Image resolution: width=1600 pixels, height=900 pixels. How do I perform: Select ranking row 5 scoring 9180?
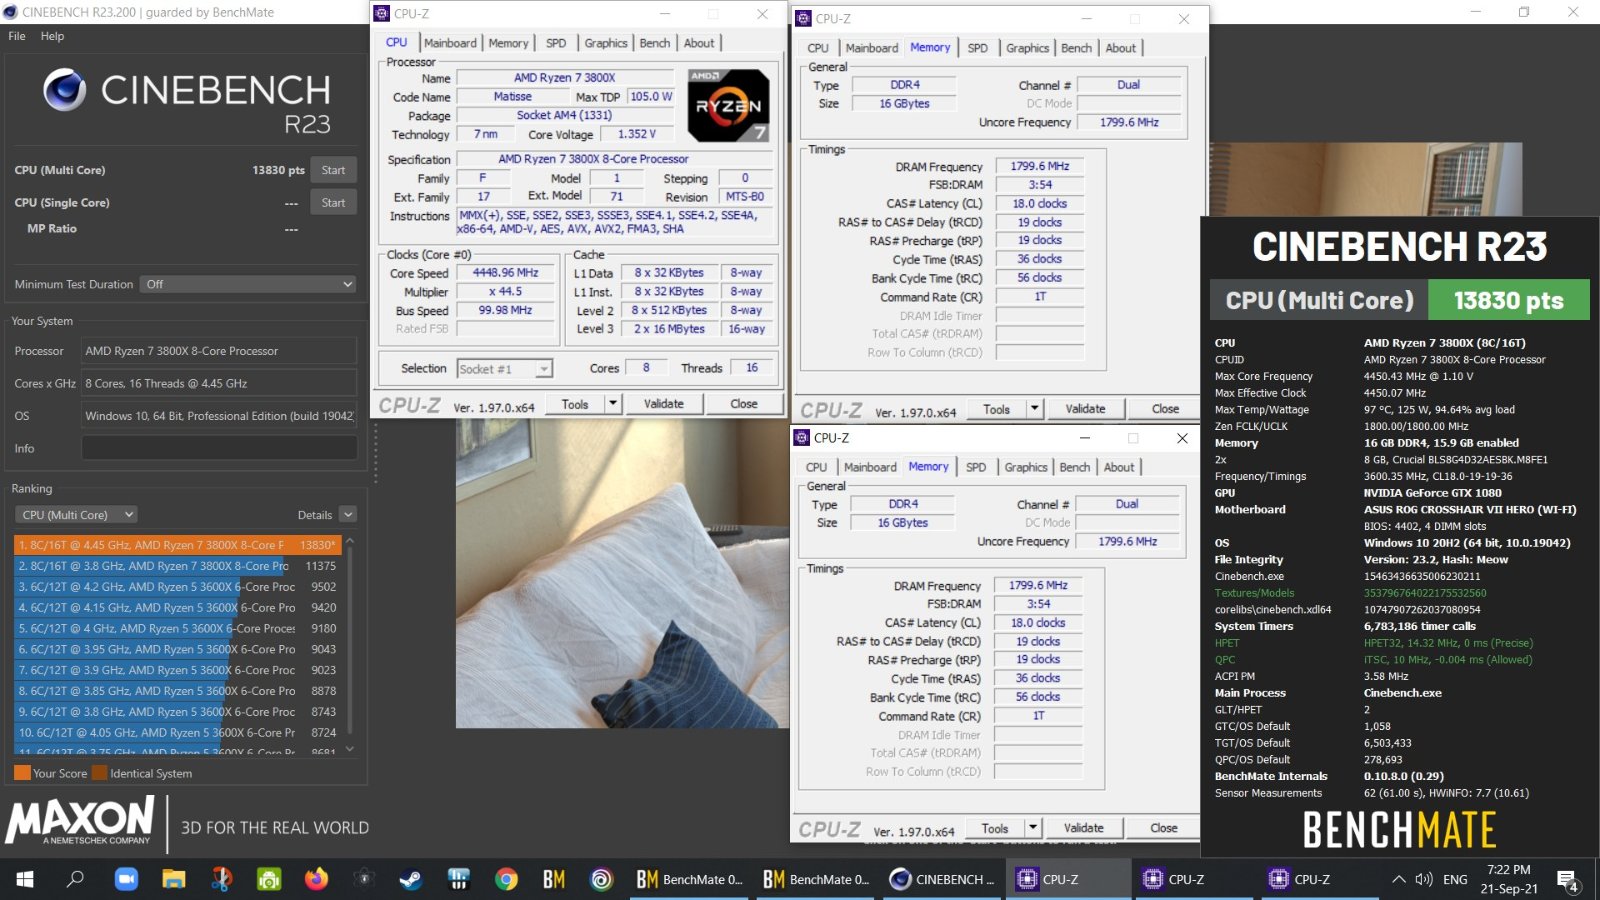point(177,629)
